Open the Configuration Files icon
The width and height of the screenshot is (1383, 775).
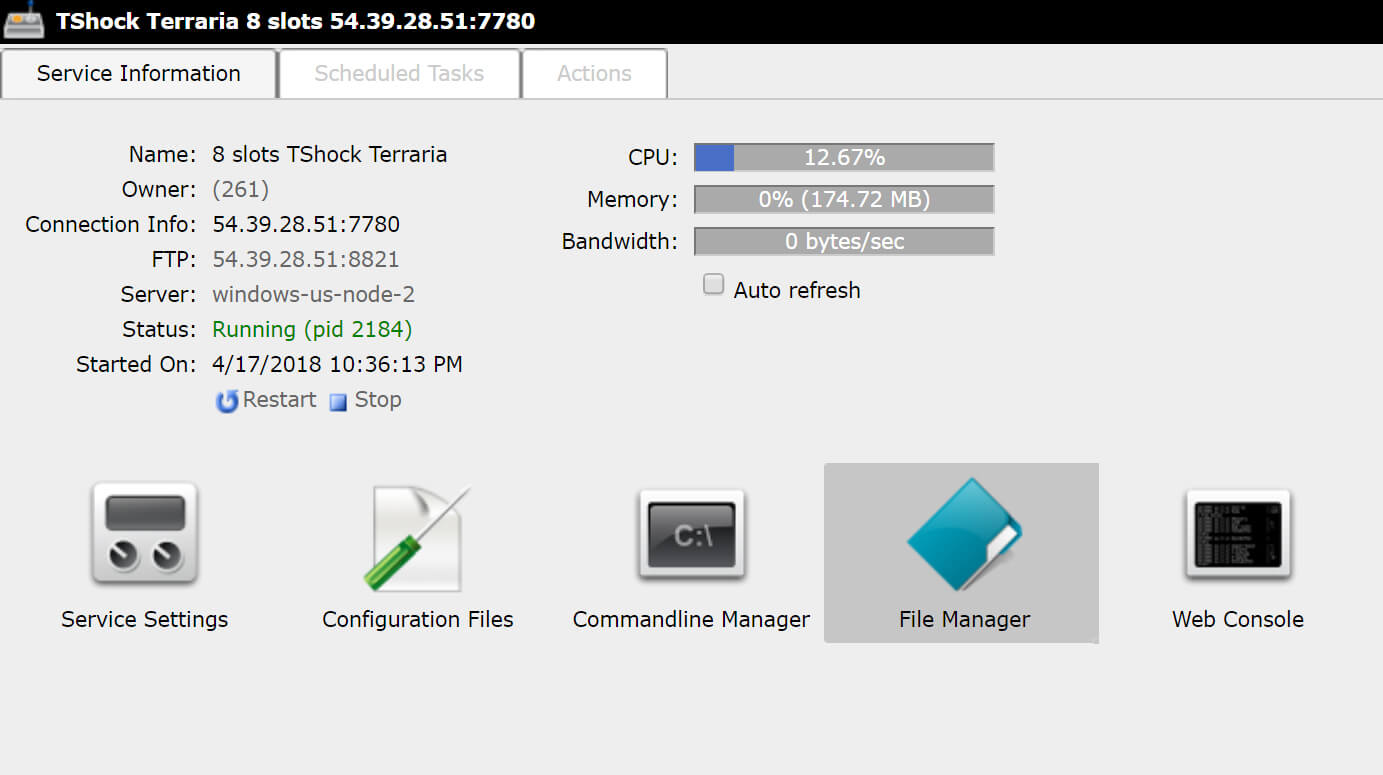pyautogui.click(x=417, y=538)
